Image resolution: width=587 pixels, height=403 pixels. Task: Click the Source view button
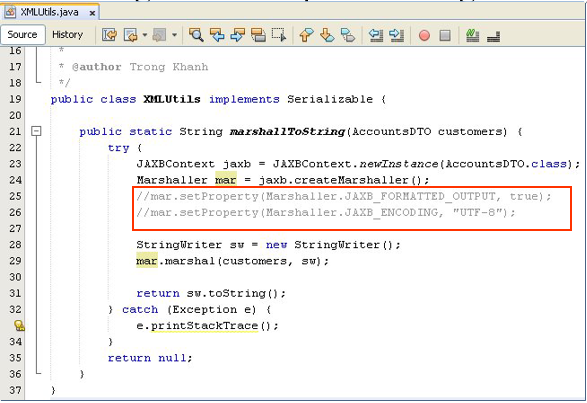click(x=22, y=34)
